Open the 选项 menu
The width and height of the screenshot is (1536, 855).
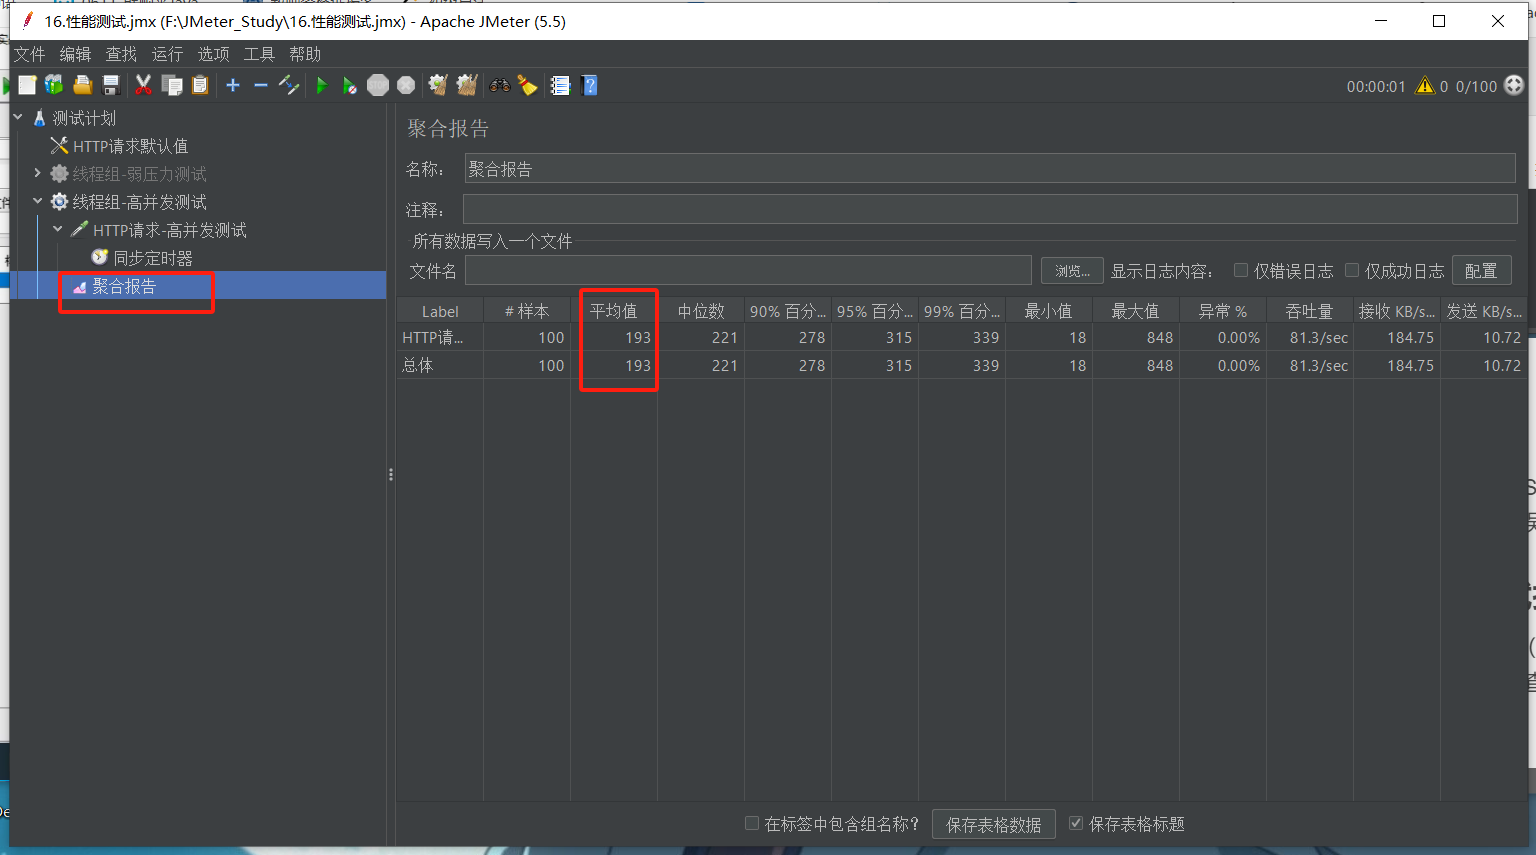point(213,54)
